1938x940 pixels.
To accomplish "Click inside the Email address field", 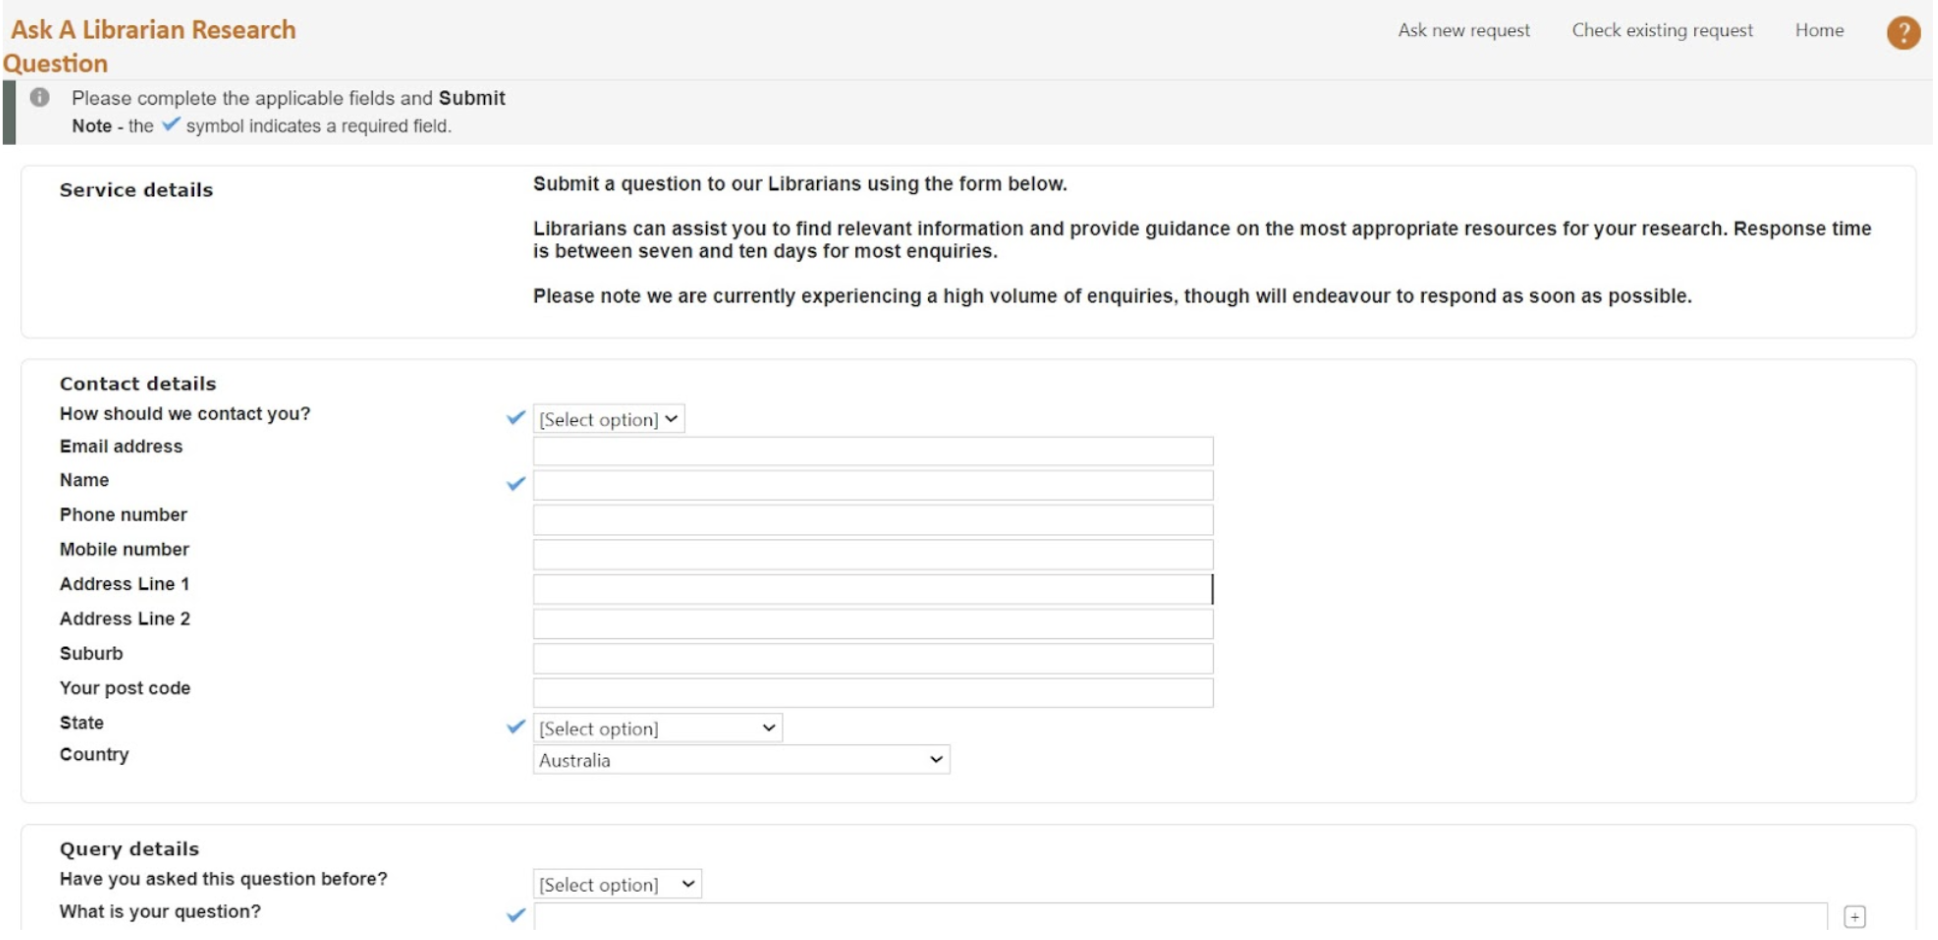I will click(873, 451).
